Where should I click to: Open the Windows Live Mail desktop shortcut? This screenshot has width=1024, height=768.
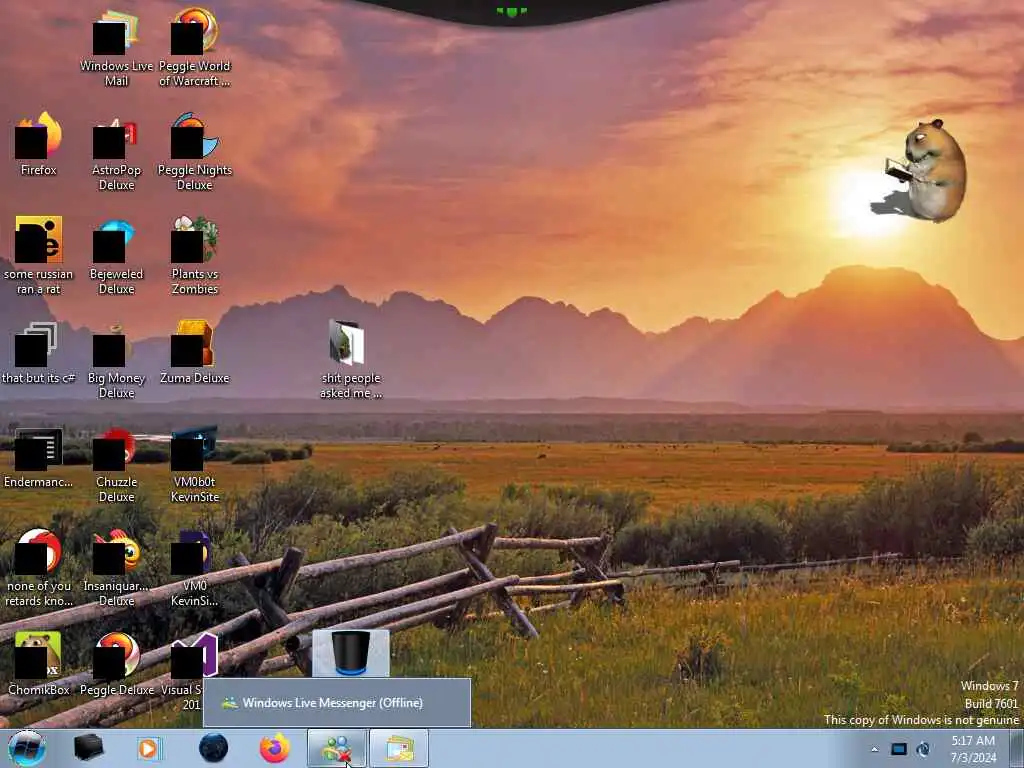coord(116,47)
